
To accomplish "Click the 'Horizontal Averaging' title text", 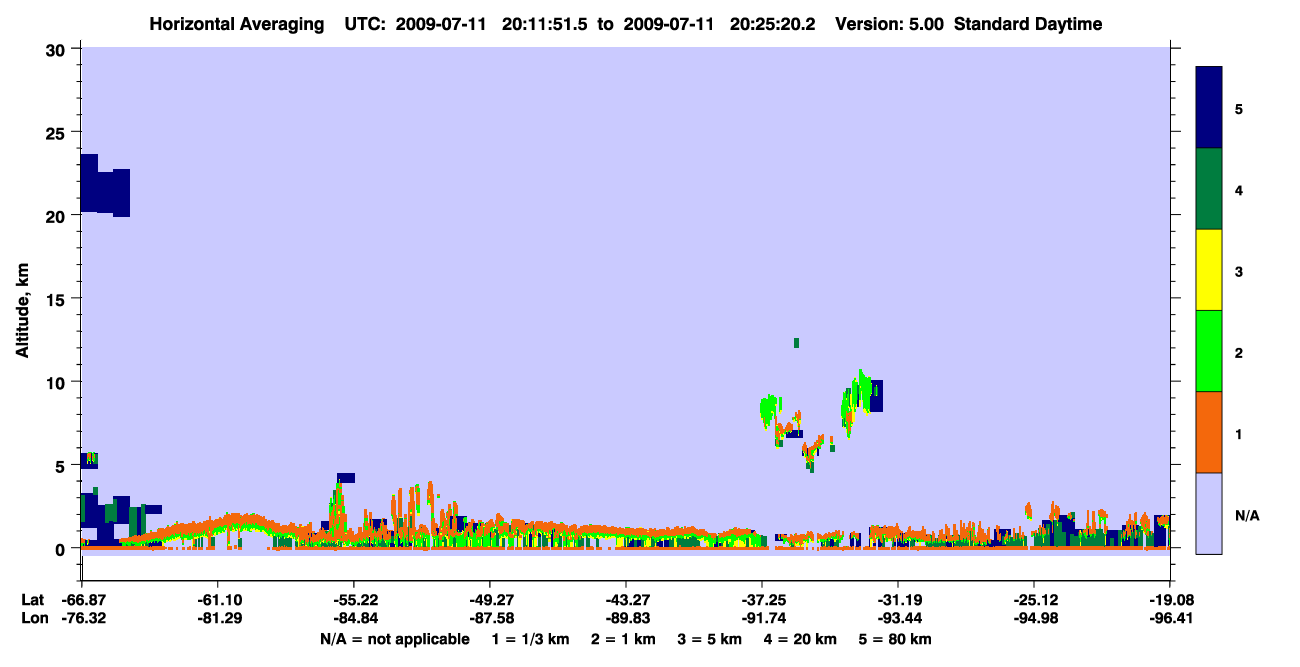I will 236,24.
